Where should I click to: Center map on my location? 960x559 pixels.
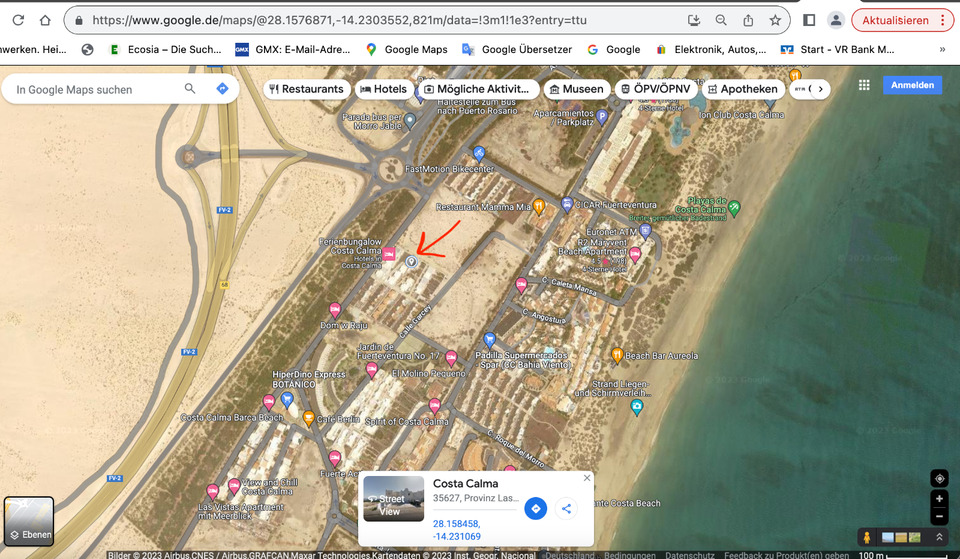(x=938, y=478)
